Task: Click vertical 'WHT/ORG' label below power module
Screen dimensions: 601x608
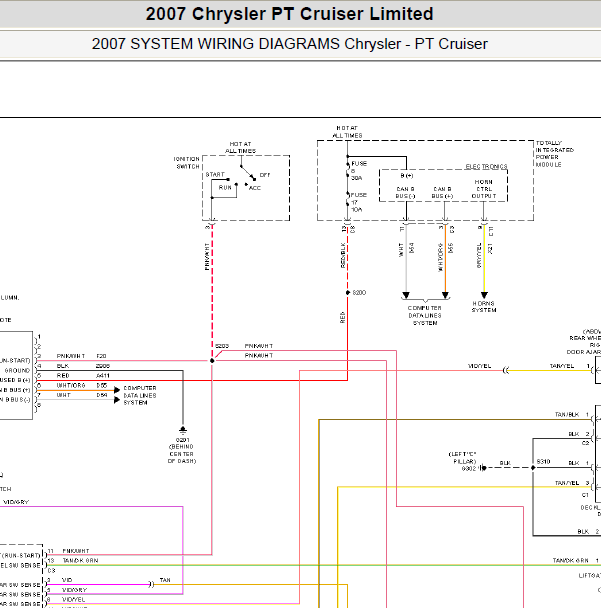Action: (x=440, y=257)
